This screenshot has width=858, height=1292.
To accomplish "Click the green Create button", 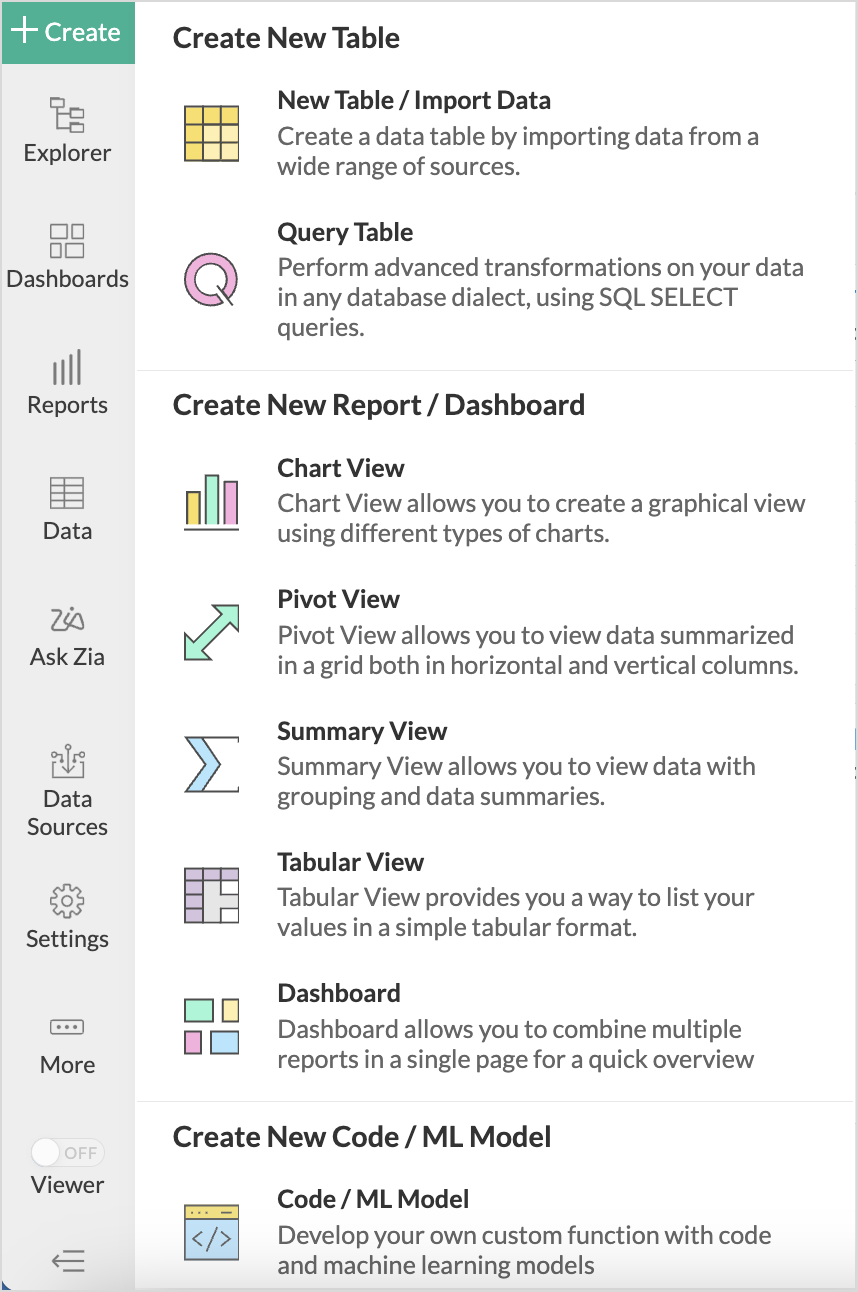I will (x=68, y=32).
